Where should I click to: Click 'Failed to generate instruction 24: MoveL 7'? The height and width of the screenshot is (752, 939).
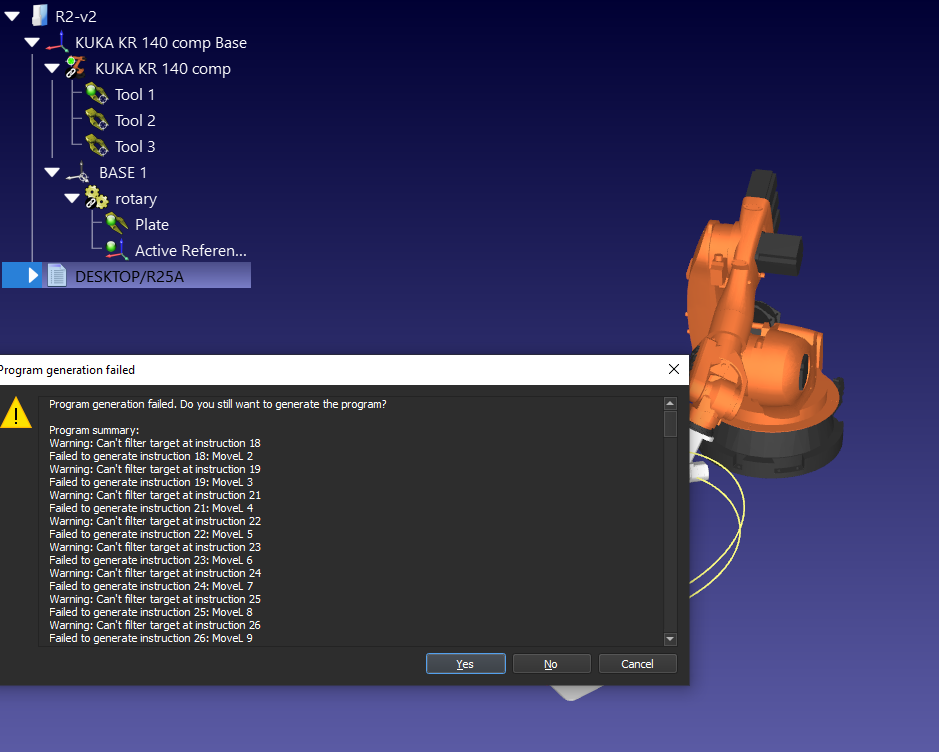tap(151, 586)
